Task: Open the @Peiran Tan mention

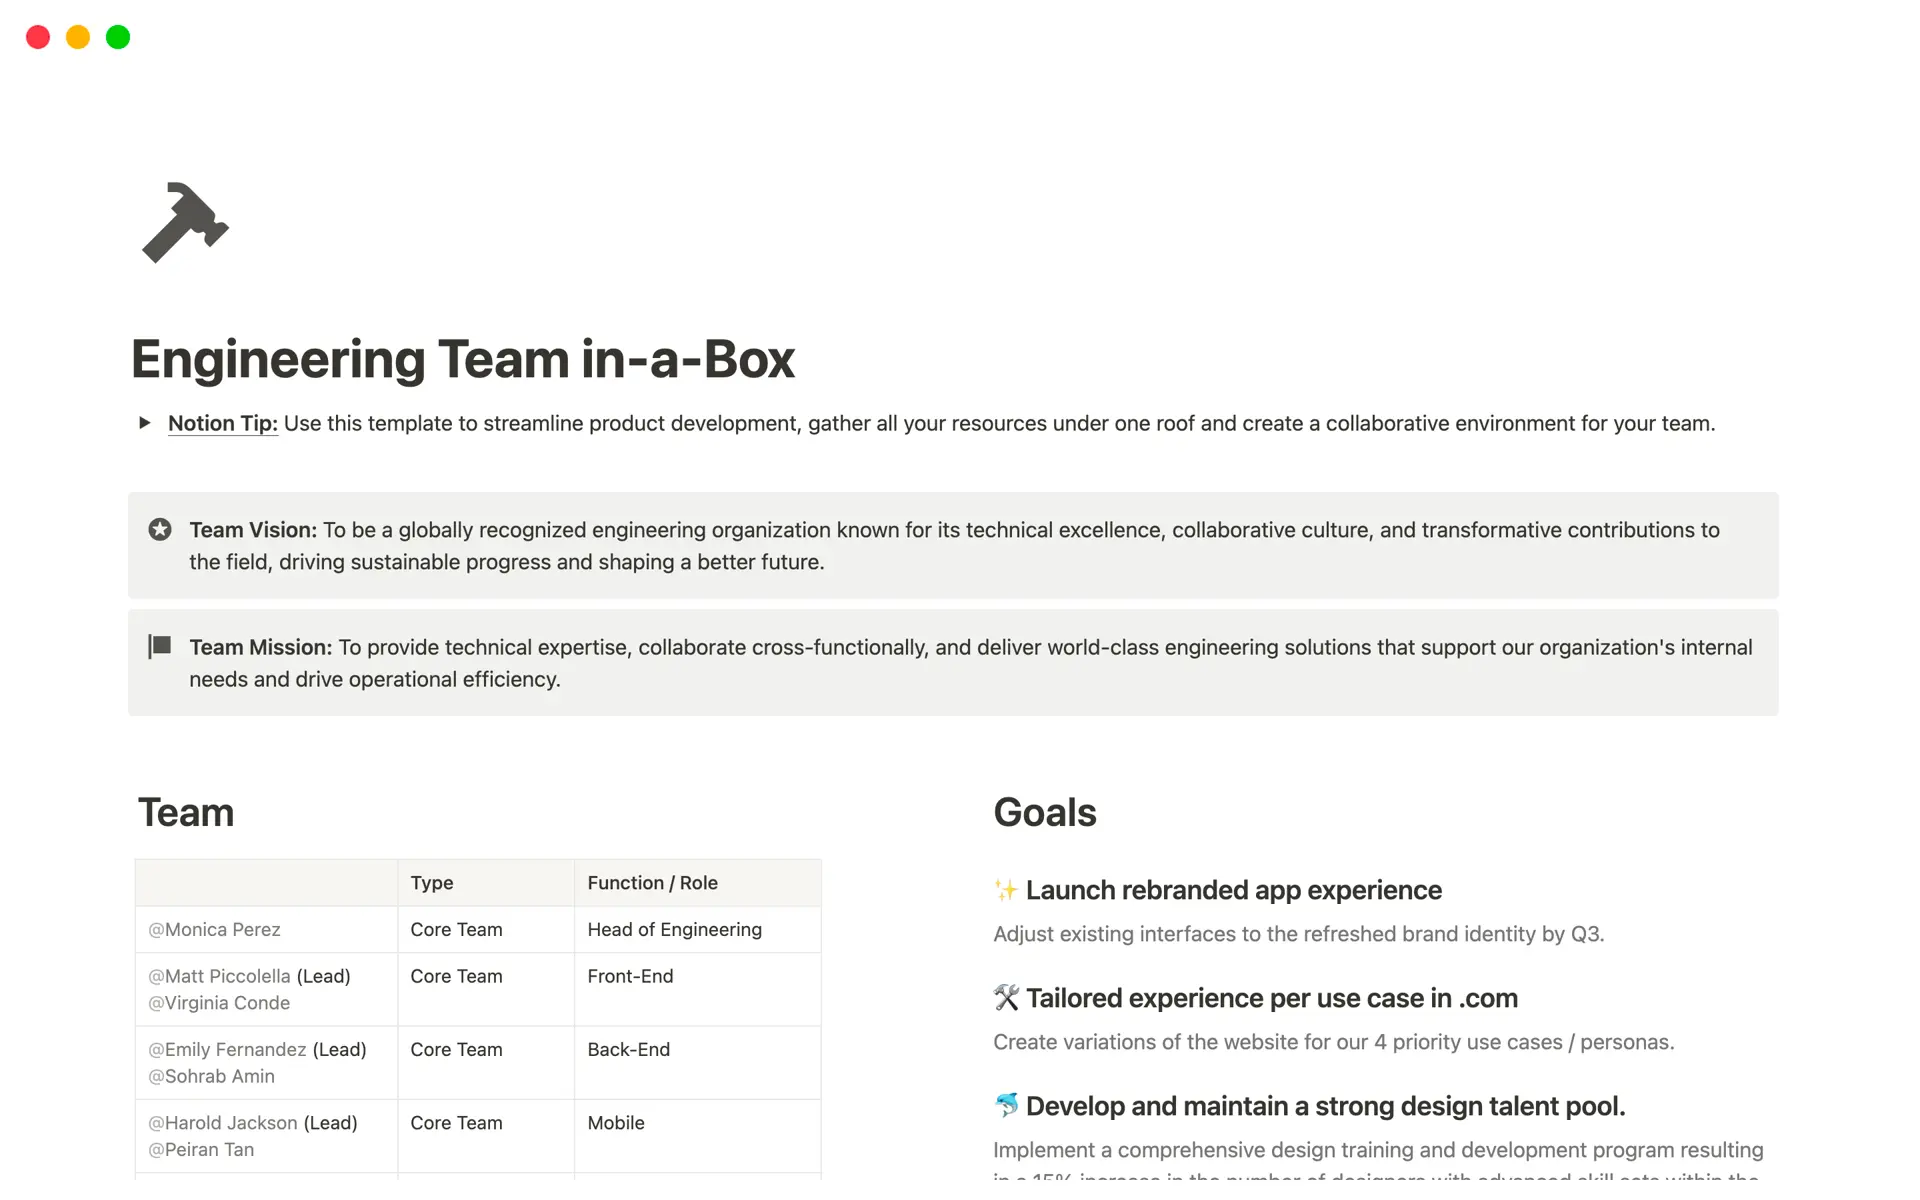Action: [x=201, y=1150]
